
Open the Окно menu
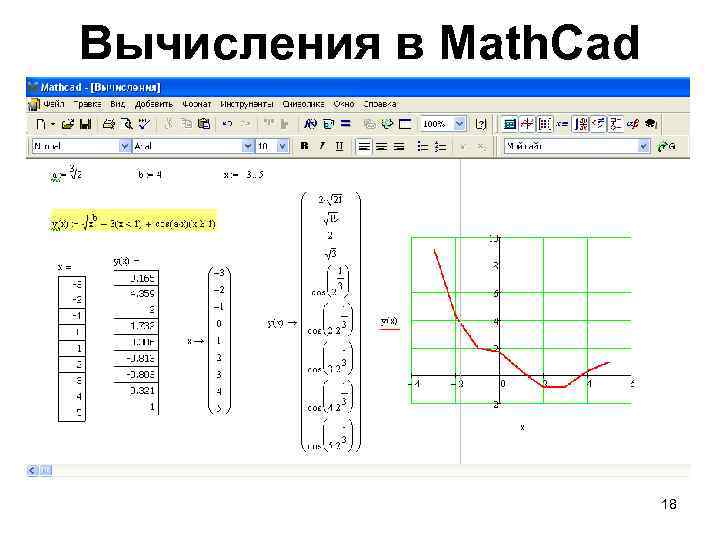click(x=344, y=104)
